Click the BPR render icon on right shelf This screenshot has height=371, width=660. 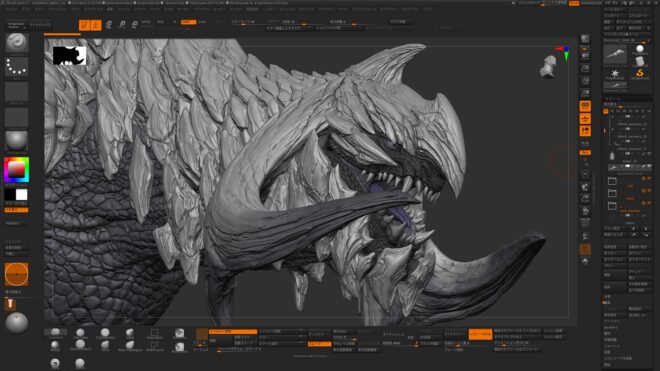[x=585, y=39]
